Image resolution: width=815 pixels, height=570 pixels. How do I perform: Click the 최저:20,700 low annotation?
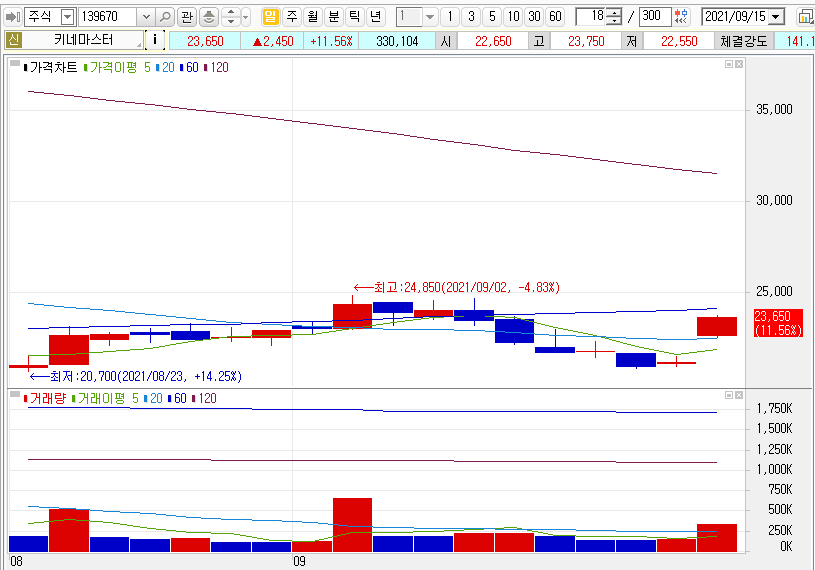tap(135, 376)
